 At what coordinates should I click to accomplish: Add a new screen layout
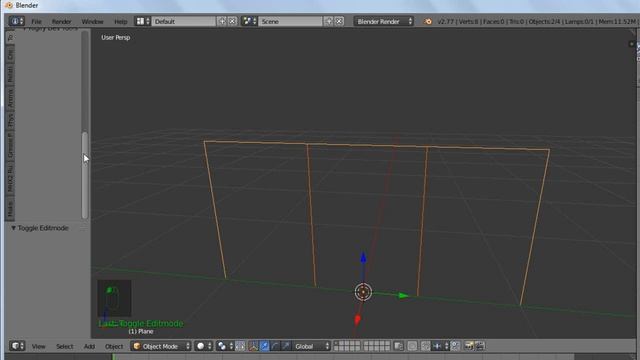pyautogui.click(x=222, y=21)
